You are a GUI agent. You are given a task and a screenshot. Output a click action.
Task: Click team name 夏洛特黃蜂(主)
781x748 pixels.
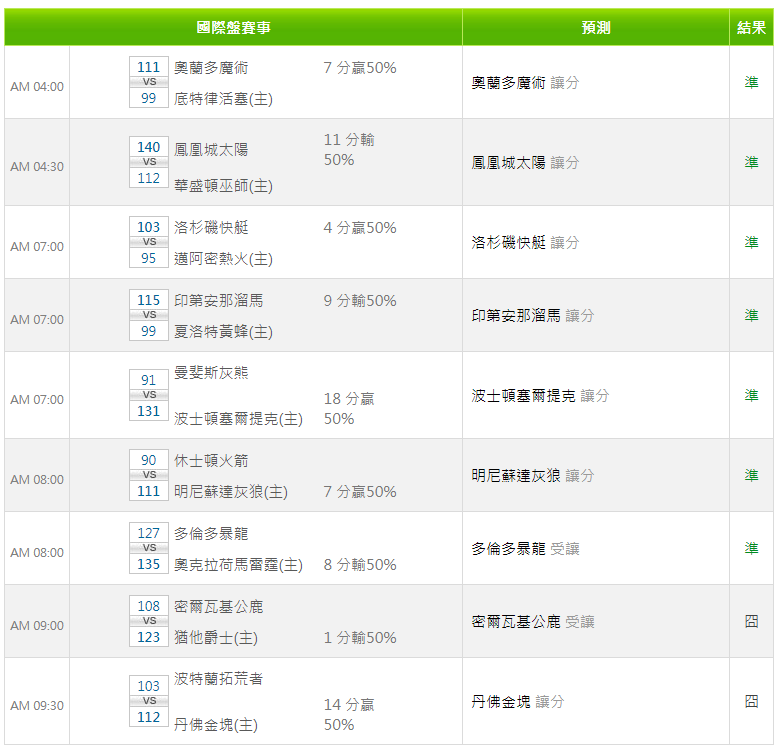[223, 331]
